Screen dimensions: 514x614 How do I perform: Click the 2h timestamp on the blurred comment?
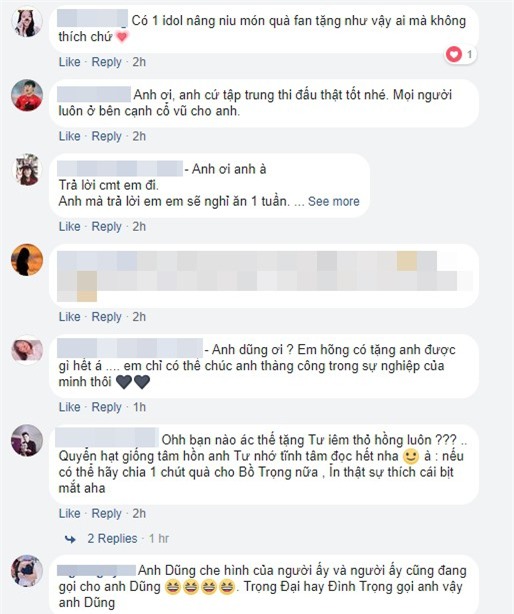click(x=139, y=316)
